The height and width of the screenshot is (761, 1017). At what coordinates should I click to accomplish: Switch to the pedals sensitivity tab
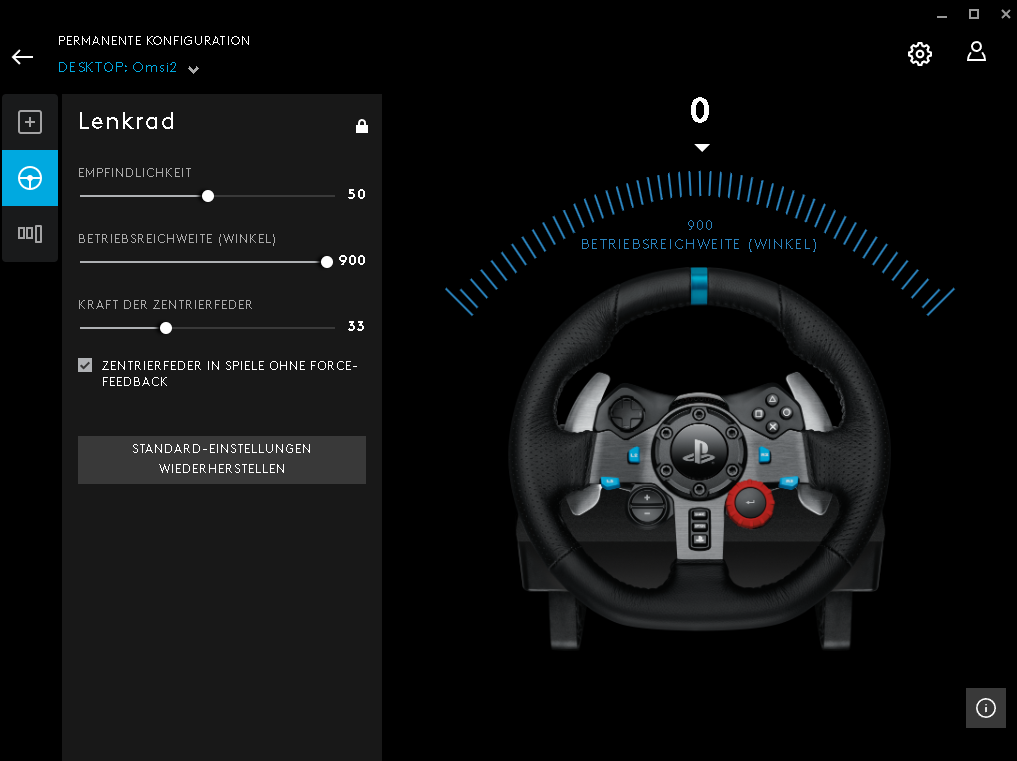pyautogui.click(x=30, y=234)
